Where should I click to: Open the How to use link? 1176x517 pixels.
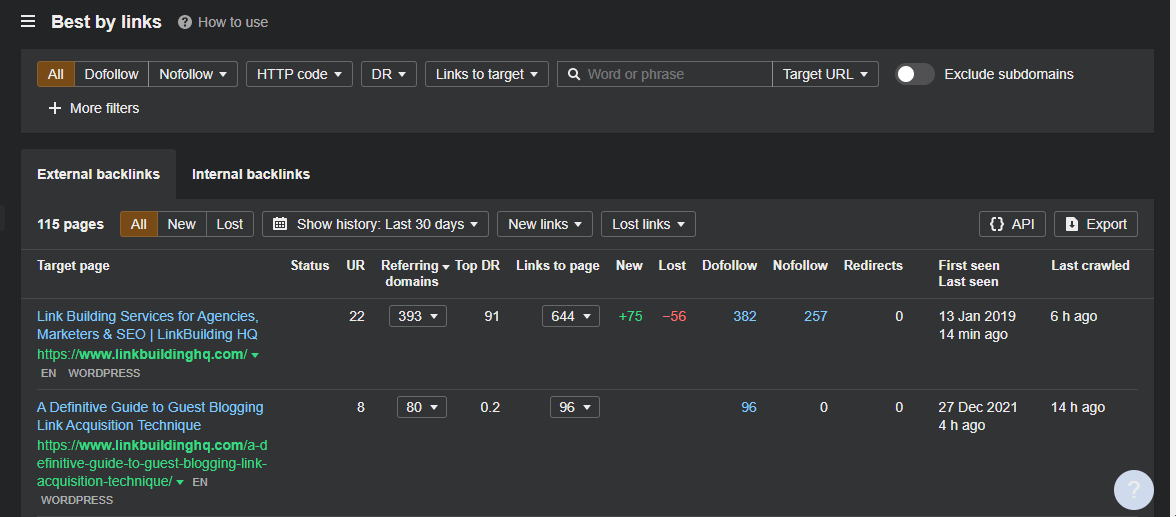(x=232, y=23)
